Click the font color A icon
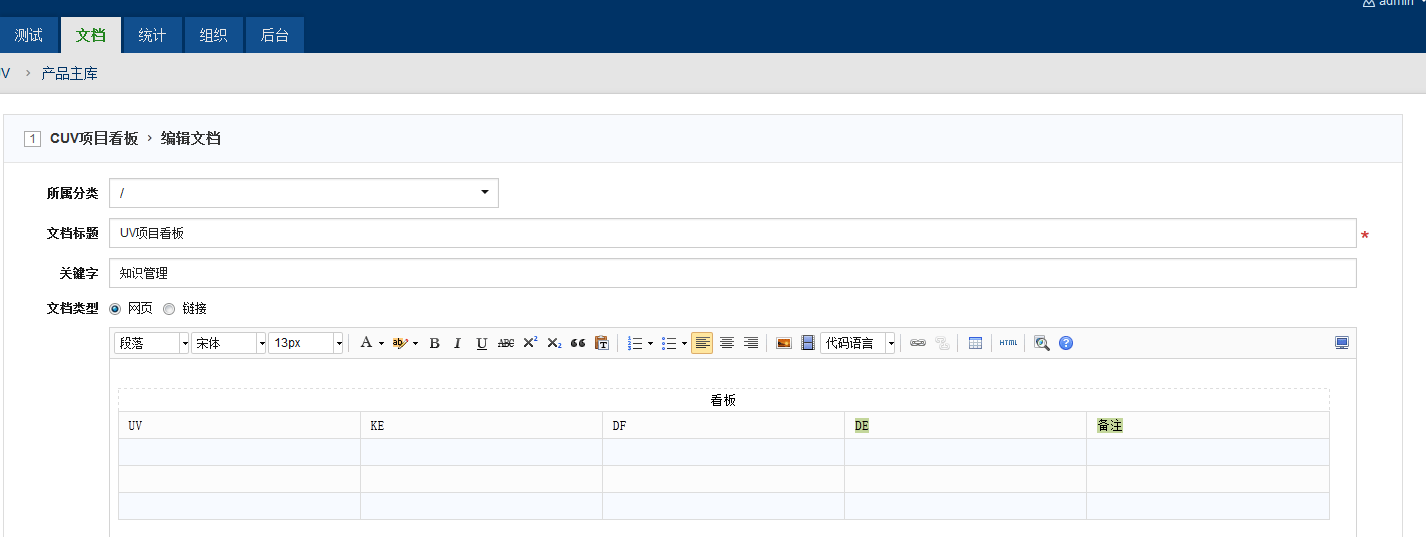The width and height of the screenshot is (1426, 537). coord(366,343)
